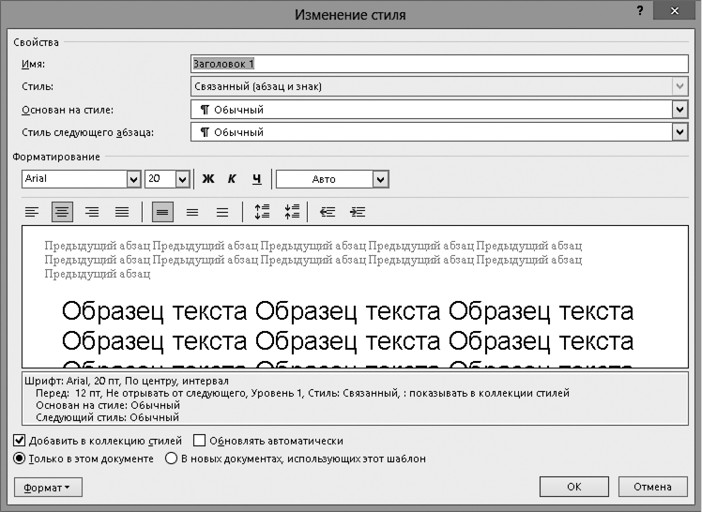This screenshot has height=512, width=702.
Task: Apply justified alignment to text
Action: (122, 212)
